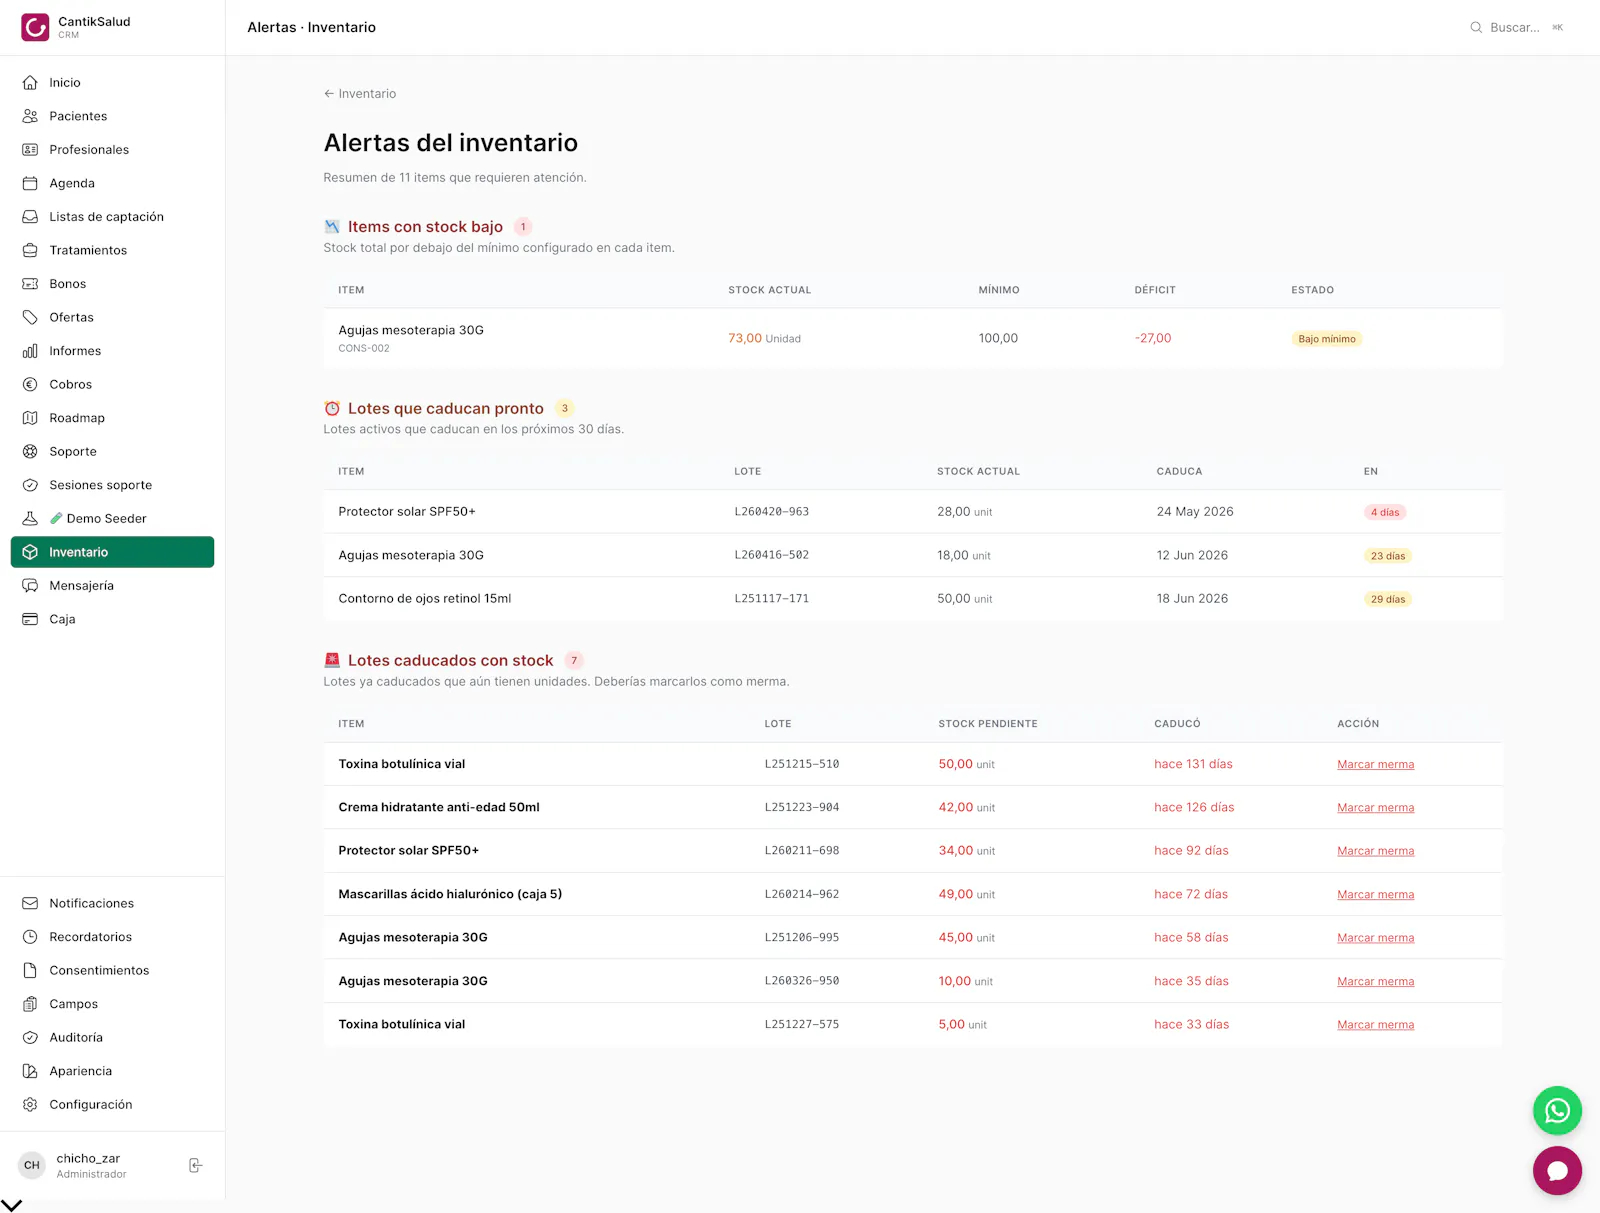1600x1213 pixels.
Task: Select Agujas mesoterapia 30G CONS-002 item
Action: pyautogui.click(x=411, y=338)
